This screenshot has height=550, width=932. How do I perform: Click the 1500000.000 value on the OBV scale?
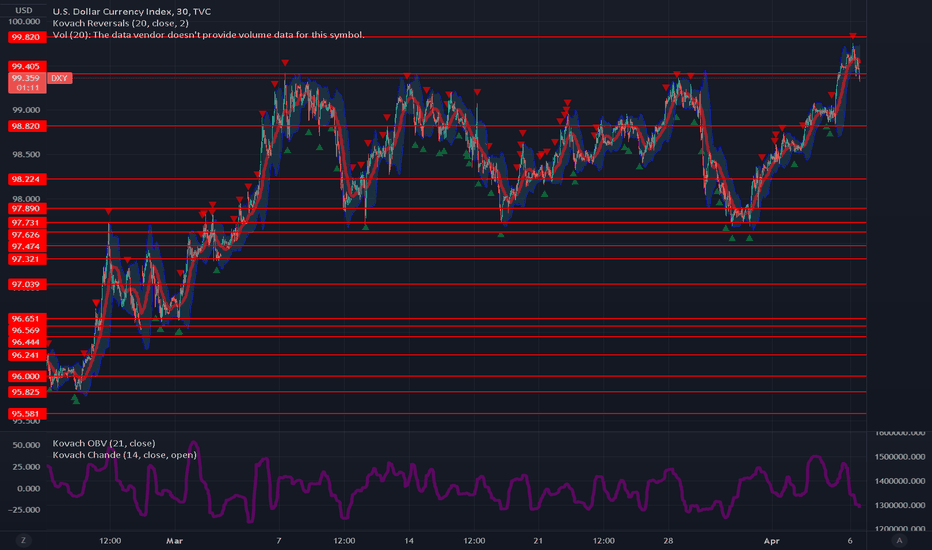click(x=899, y=457)
